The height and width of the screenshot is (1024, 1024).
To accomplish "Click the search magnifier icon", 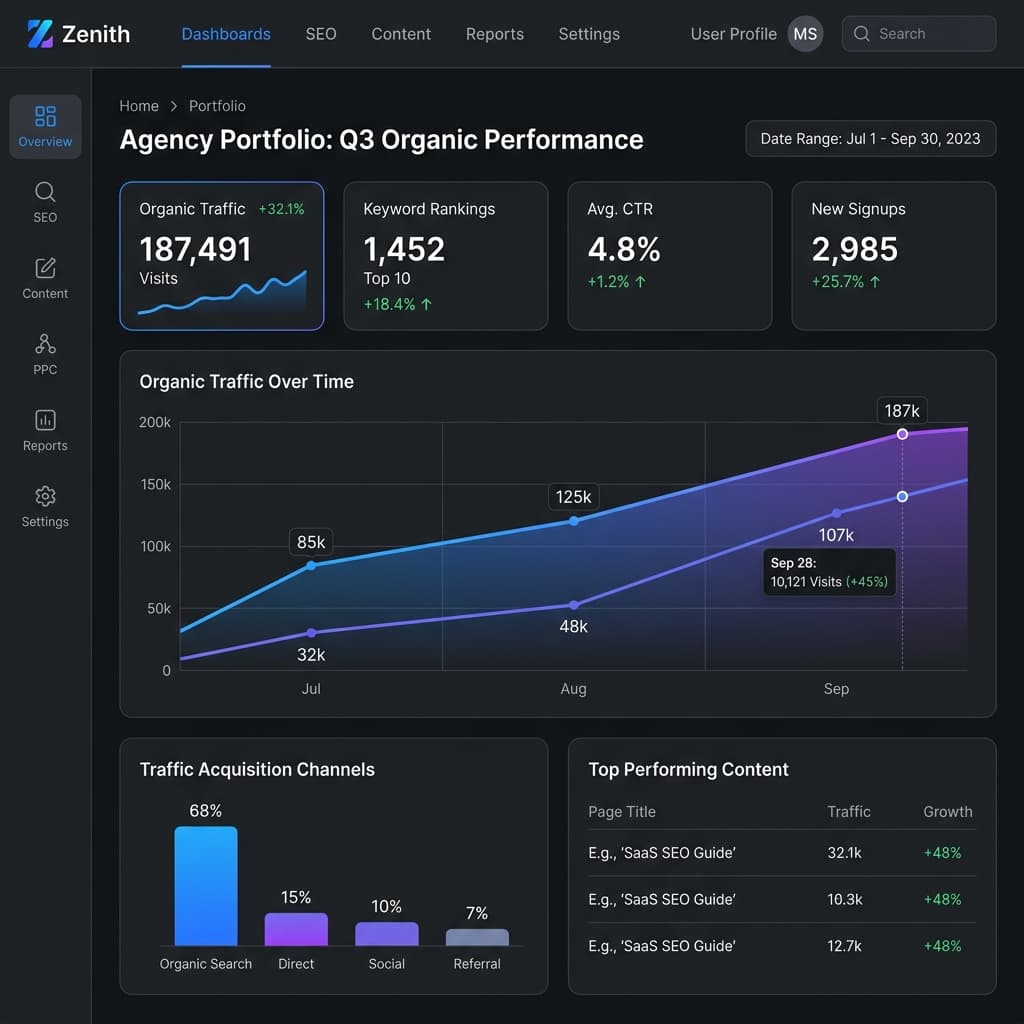I will pyautogui.click(x=861, y=33).
